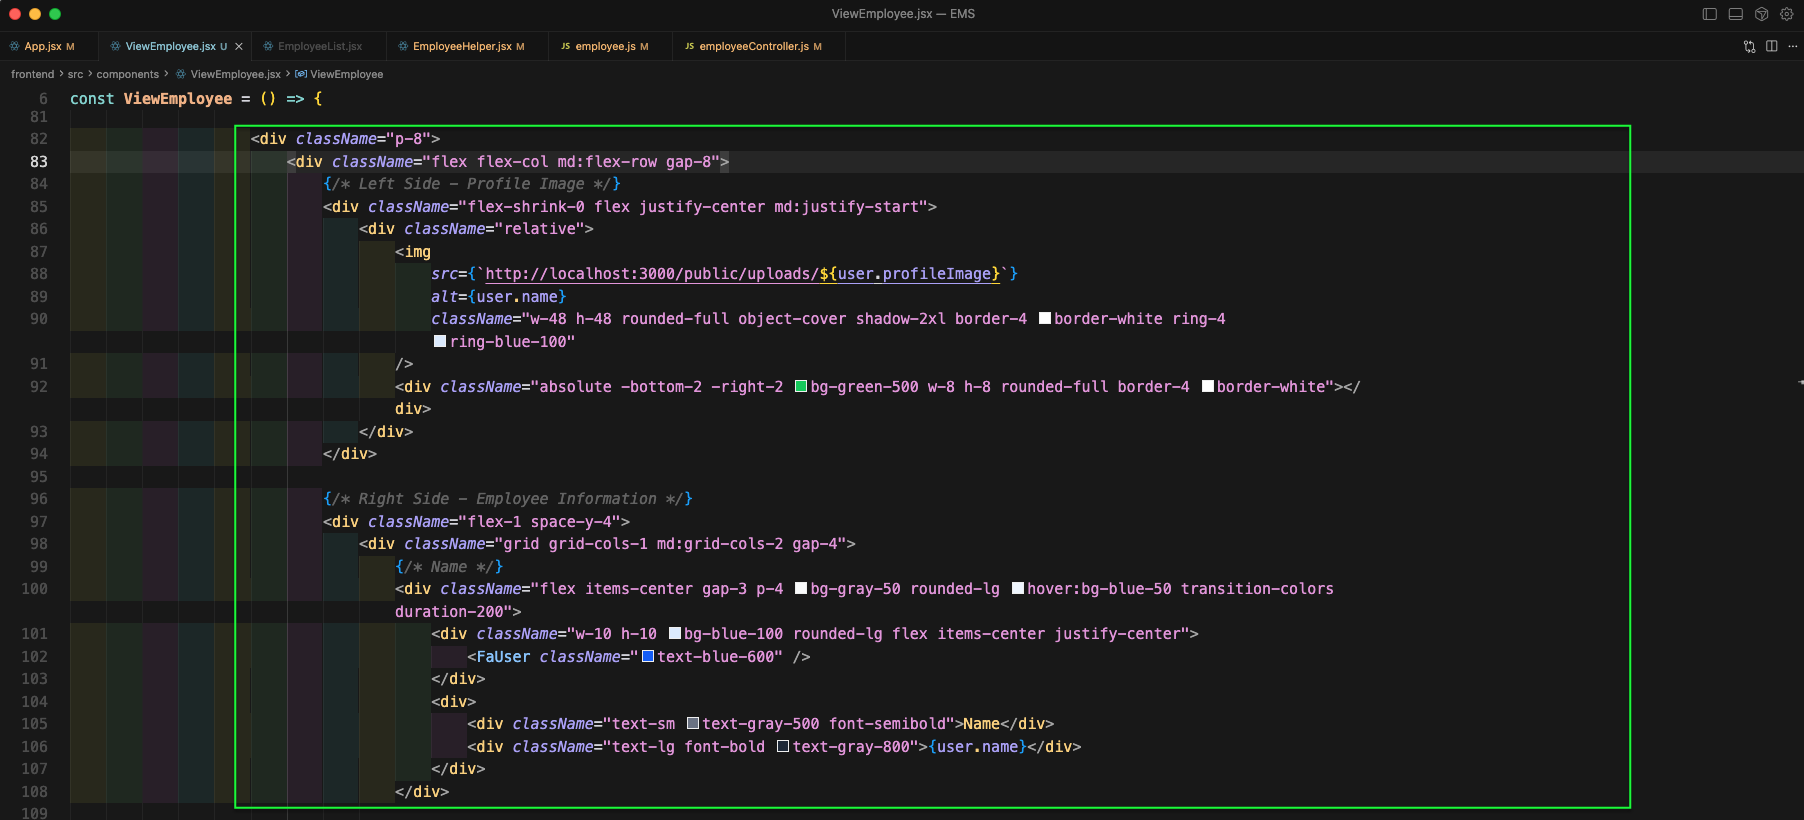
Task: Open changes compare icon in editor toolbar
Action: pyautogui.click(x=1749, y=46)
